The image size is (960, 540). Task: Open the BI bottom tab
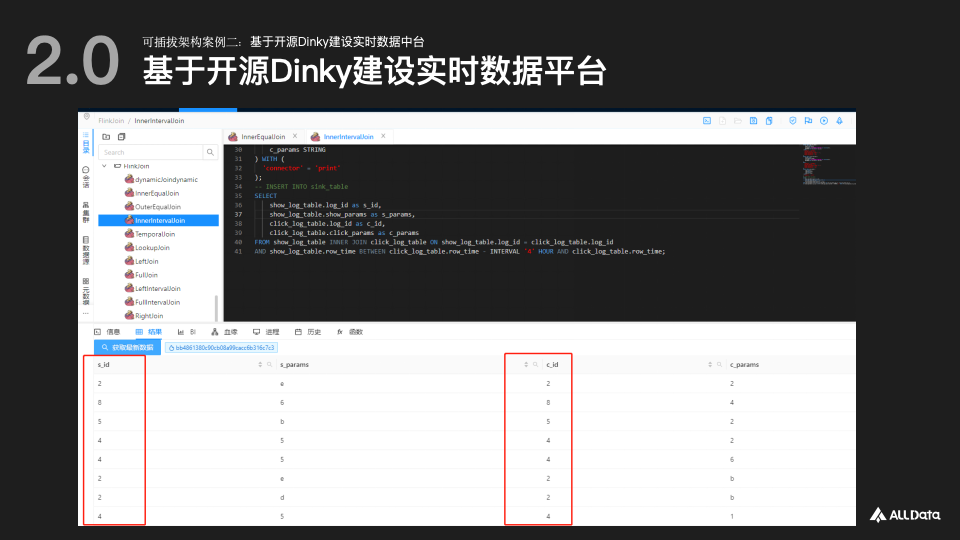click(187, 332)
